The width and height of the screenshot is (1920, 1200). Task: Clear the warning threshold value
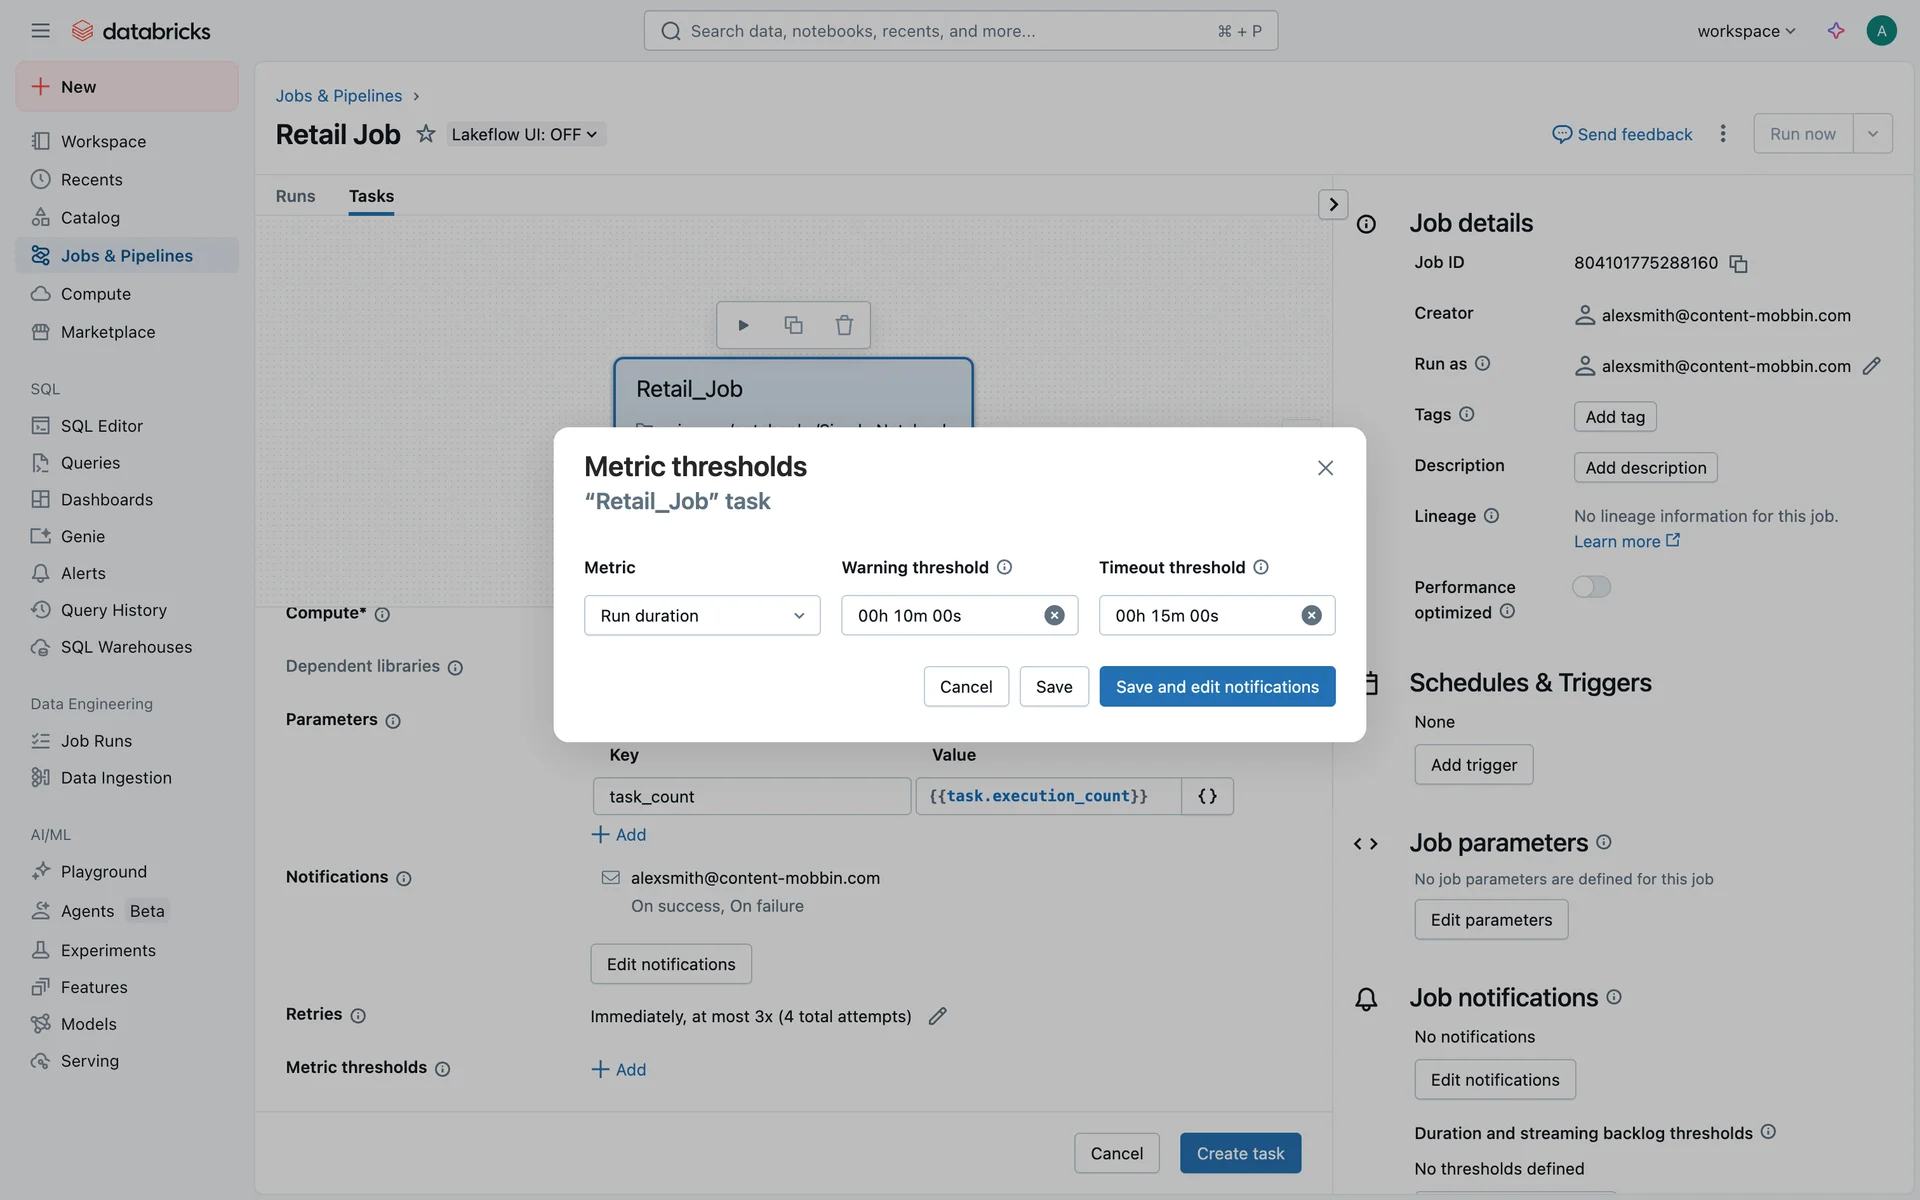pos(1054,615)
